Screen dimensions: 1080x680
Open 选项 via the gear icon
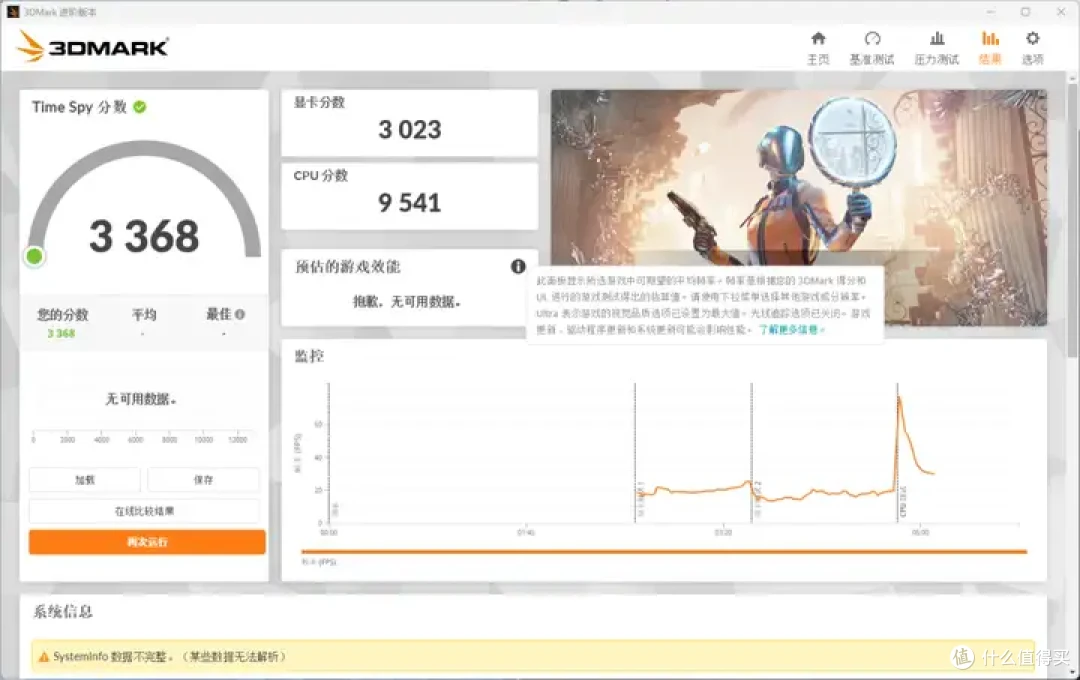1032,37
